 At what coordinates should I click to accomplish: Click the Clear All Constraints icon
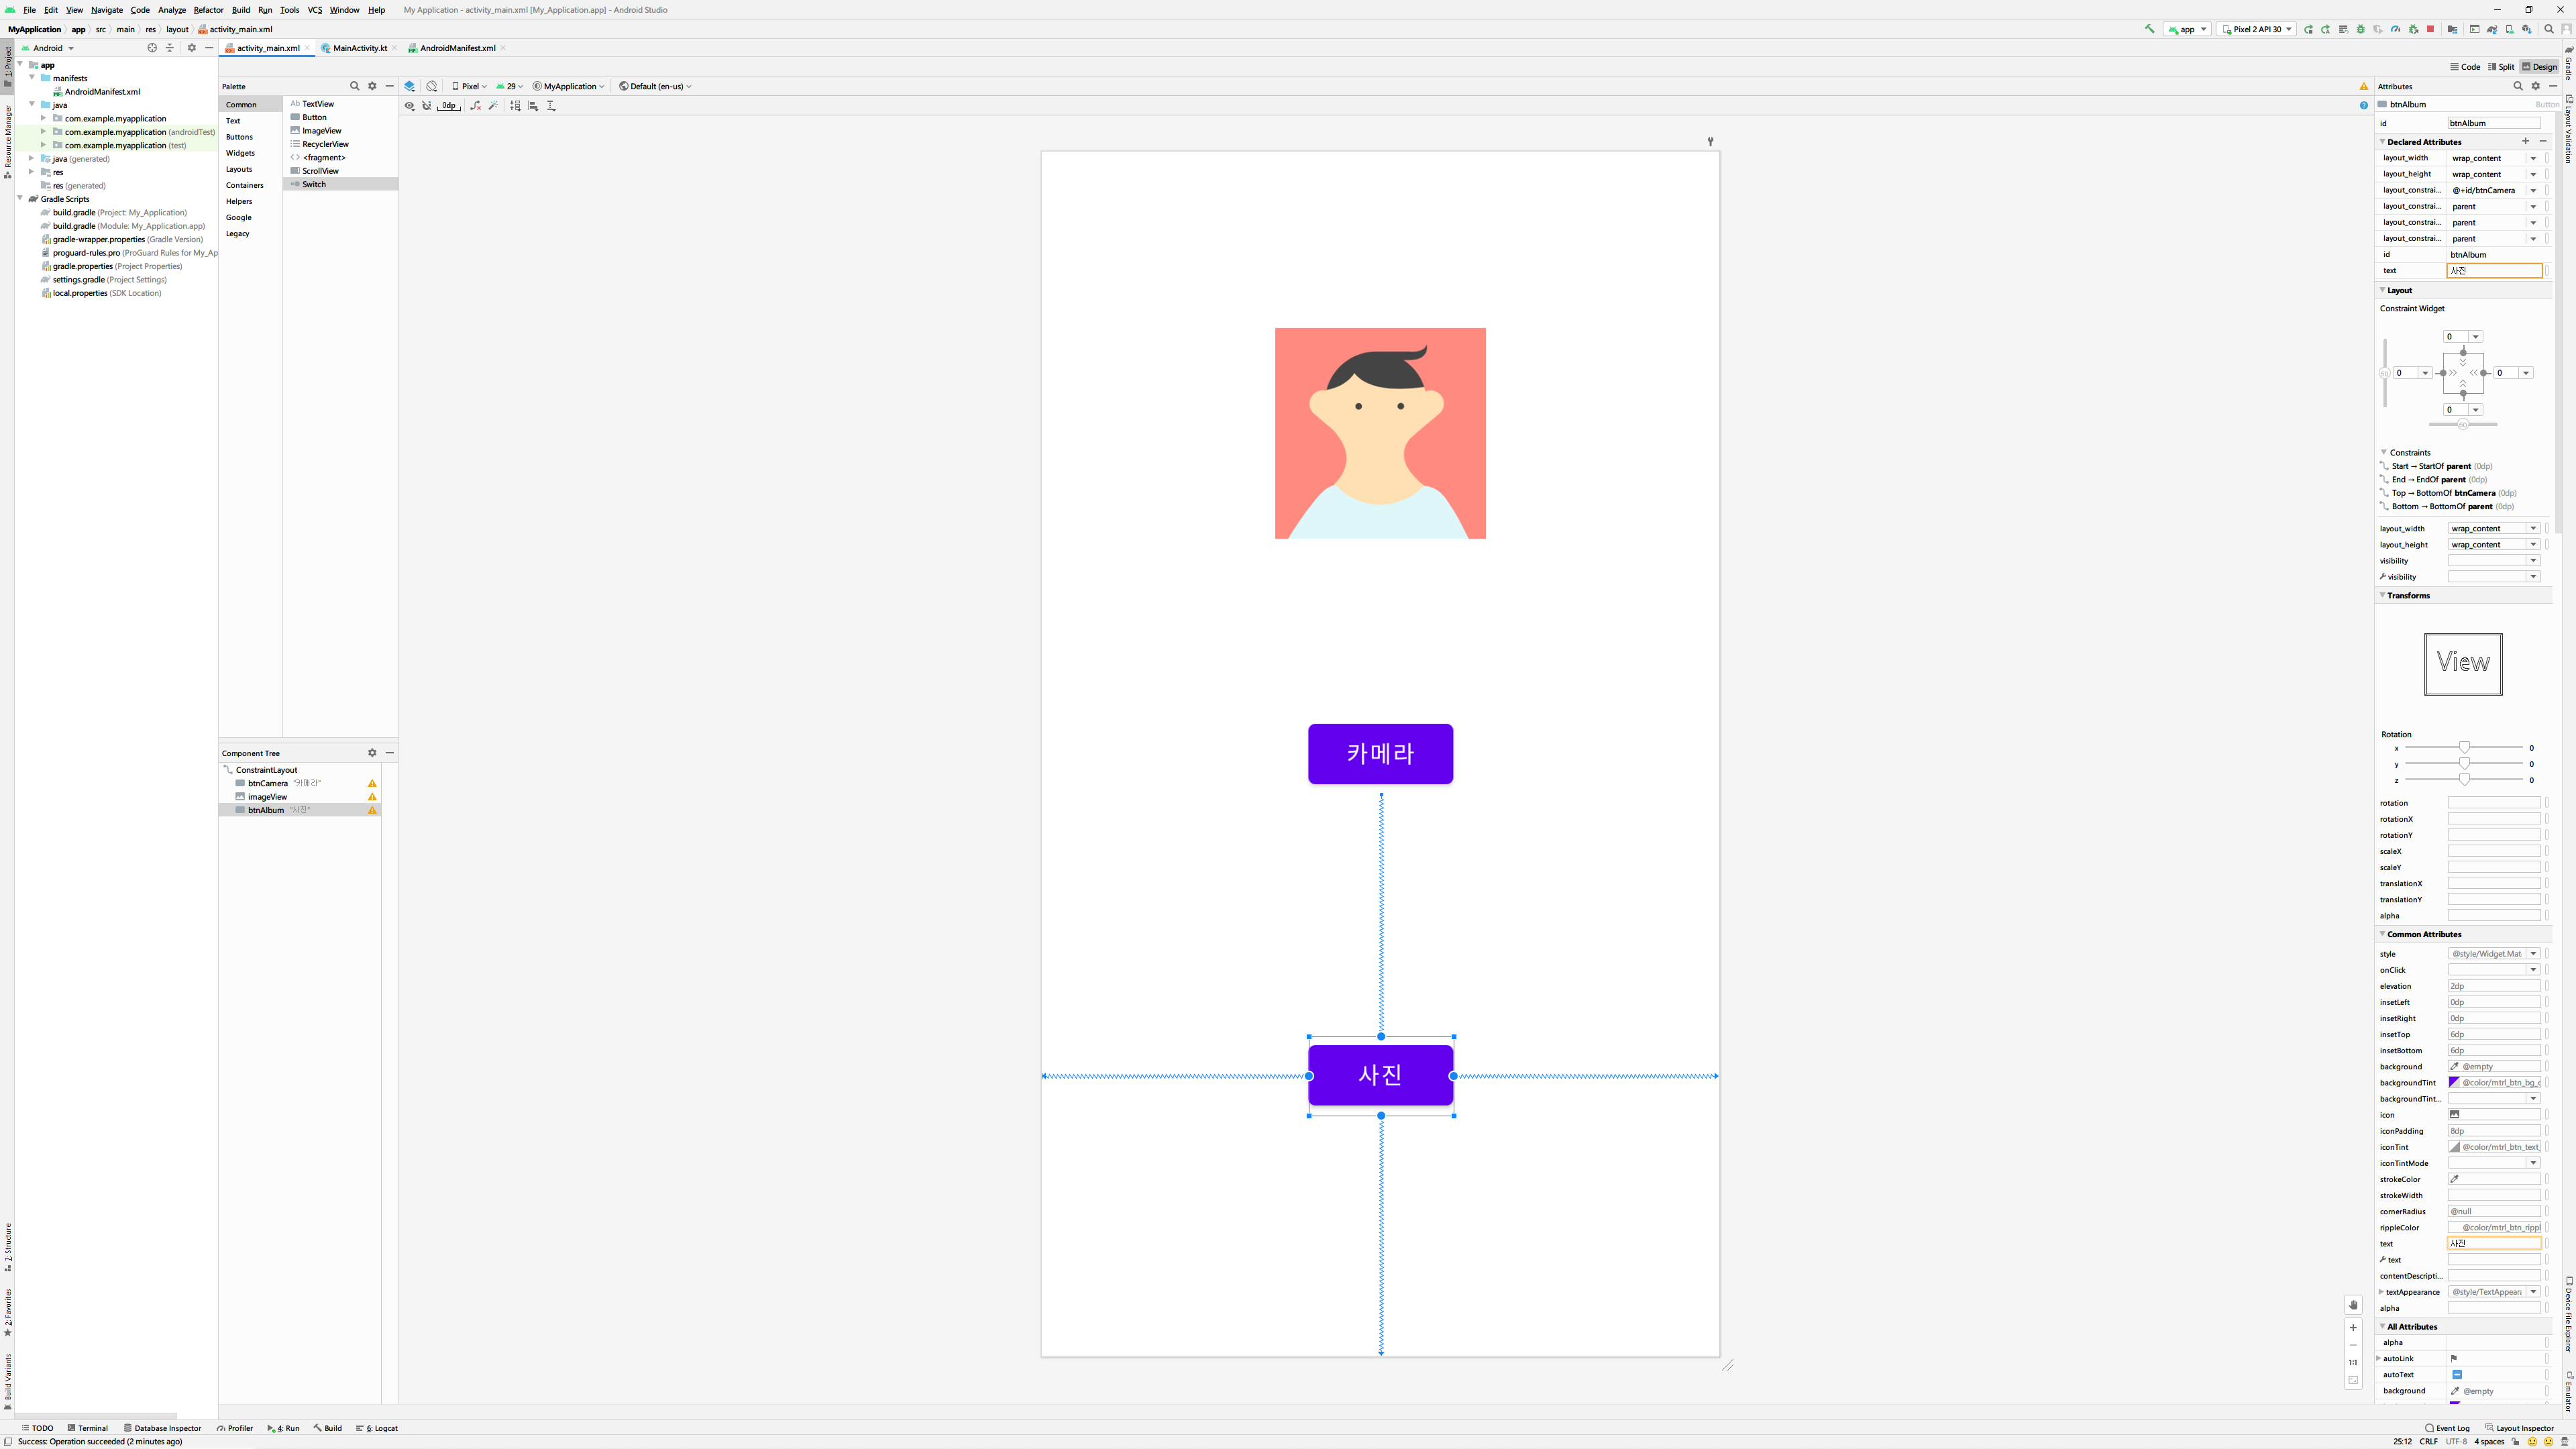point(476,106)
